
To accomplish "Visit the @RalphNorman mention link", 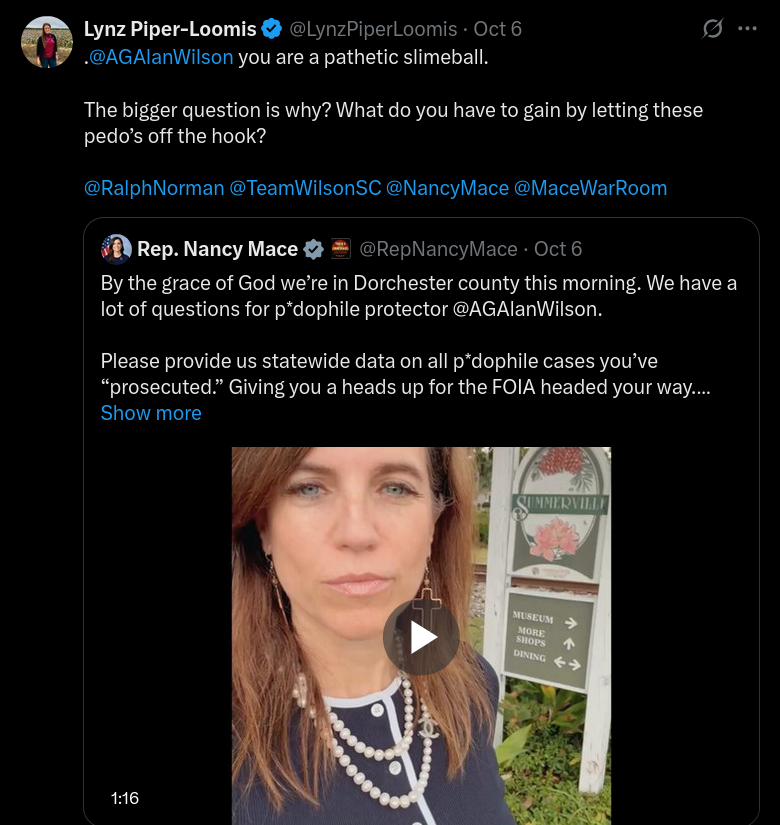I will coord(154,188).
